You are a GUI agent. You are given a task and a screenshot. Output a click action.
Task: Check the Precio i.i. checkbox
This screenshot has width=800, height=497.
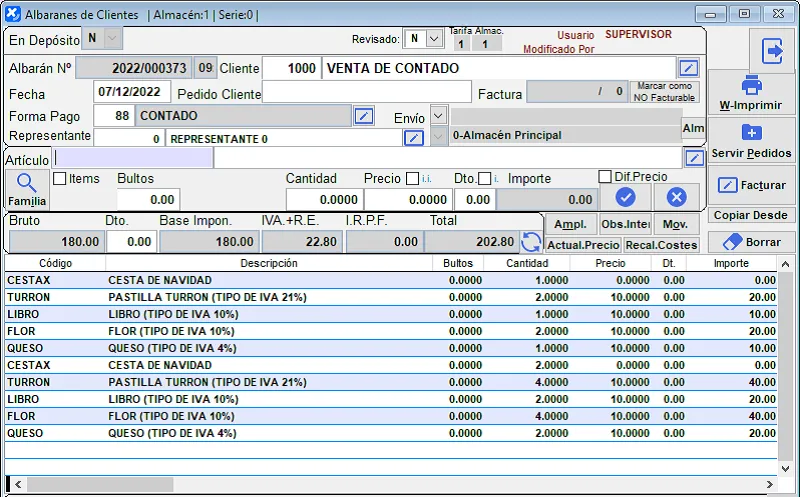click(412, 178)
